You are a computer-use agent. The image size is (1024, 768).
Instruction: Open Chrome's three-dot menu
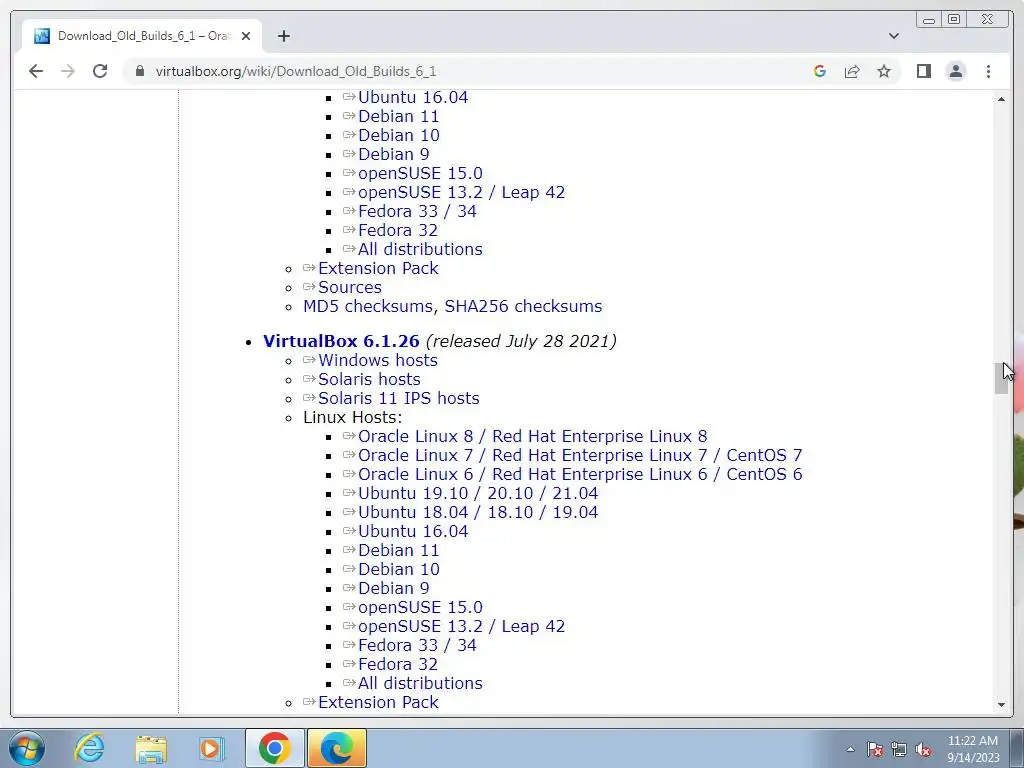[988, 71]
